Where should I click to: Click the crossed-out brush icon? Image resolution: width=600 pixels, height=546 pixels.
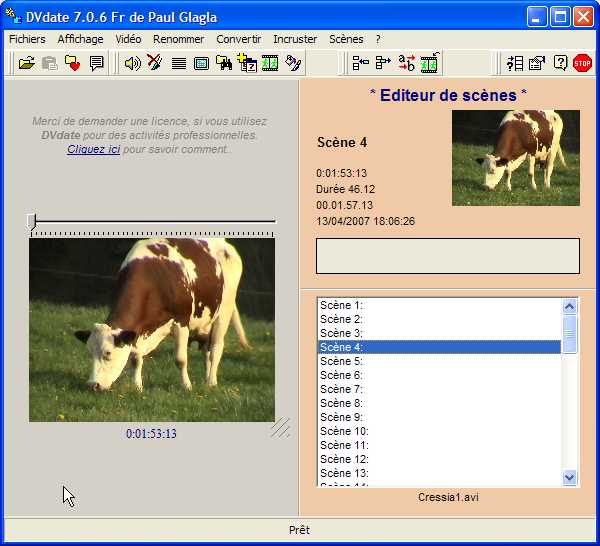click(x=155, y=62)
